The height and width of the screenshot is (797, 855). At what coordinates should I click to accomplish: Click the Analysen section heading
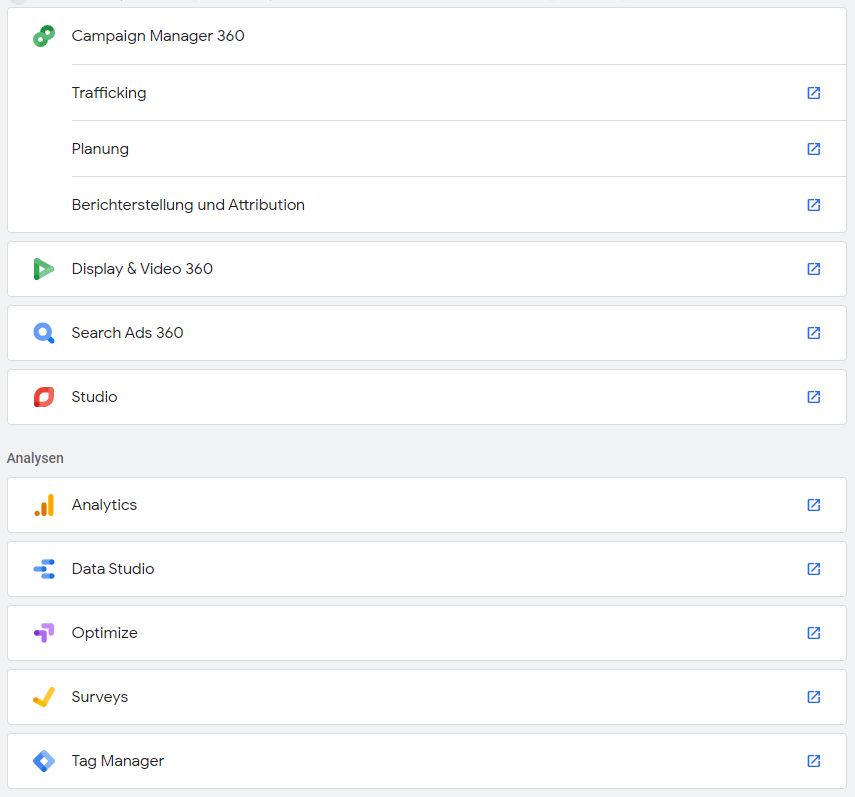click(35, 458)
